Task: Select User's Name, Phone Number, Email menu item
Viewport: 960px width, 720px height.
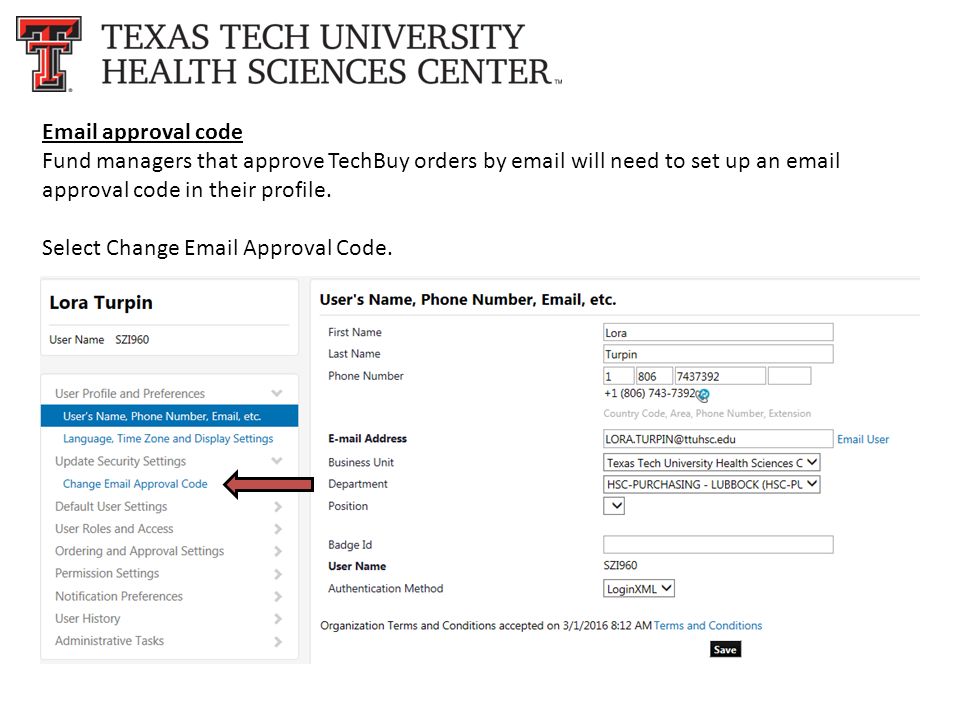Action: tap(170, 416)
